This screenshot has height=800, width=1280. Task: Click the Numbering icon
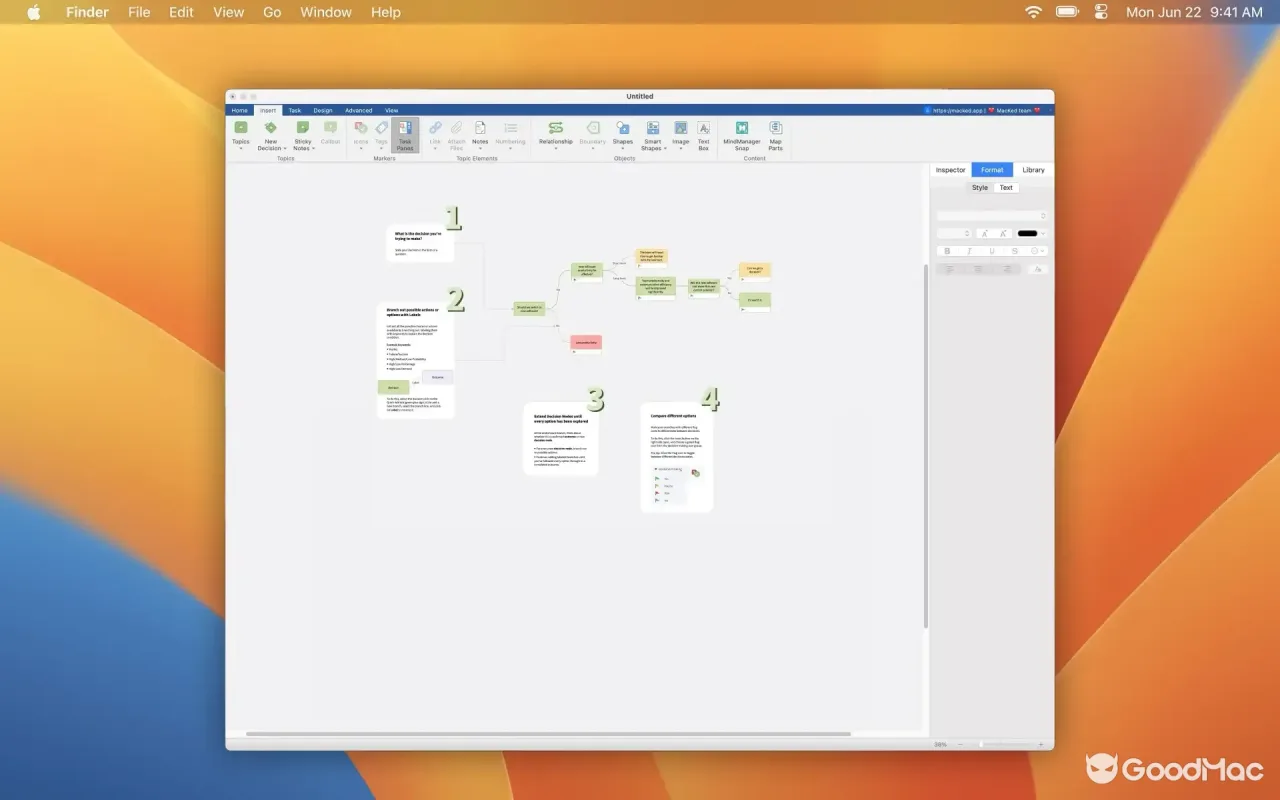[510, 128]
